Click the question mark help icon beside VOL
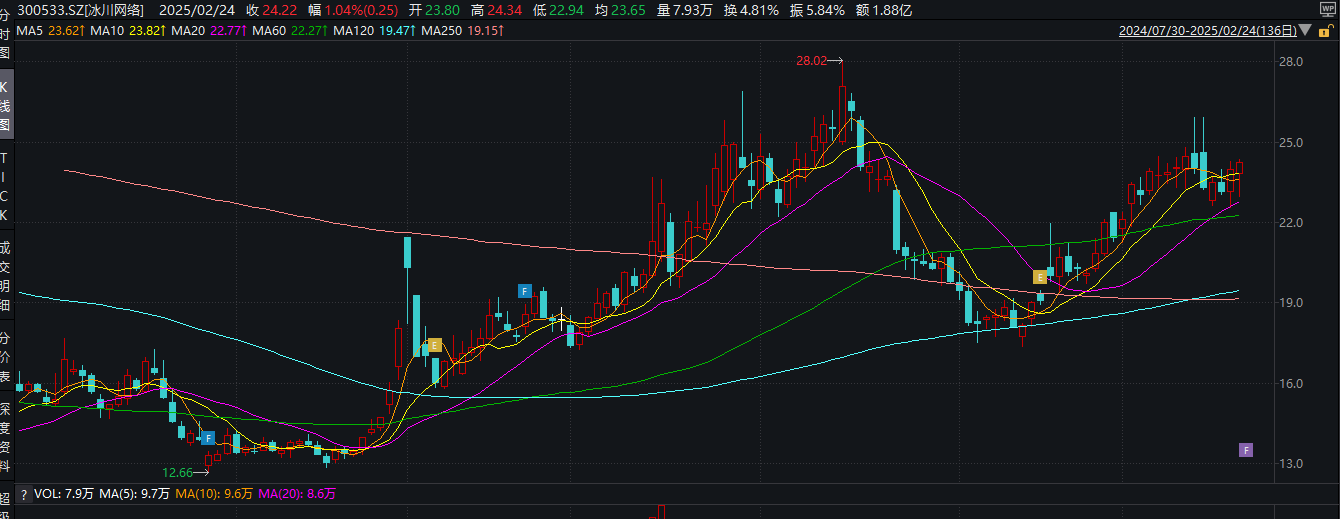Viewport: 1340px width, 519px height. (23, 494)
